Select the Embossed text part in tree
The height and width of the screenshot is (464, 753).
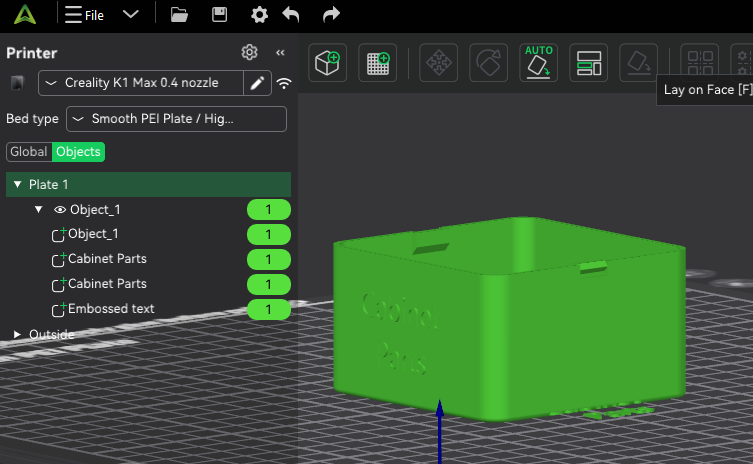110,309
